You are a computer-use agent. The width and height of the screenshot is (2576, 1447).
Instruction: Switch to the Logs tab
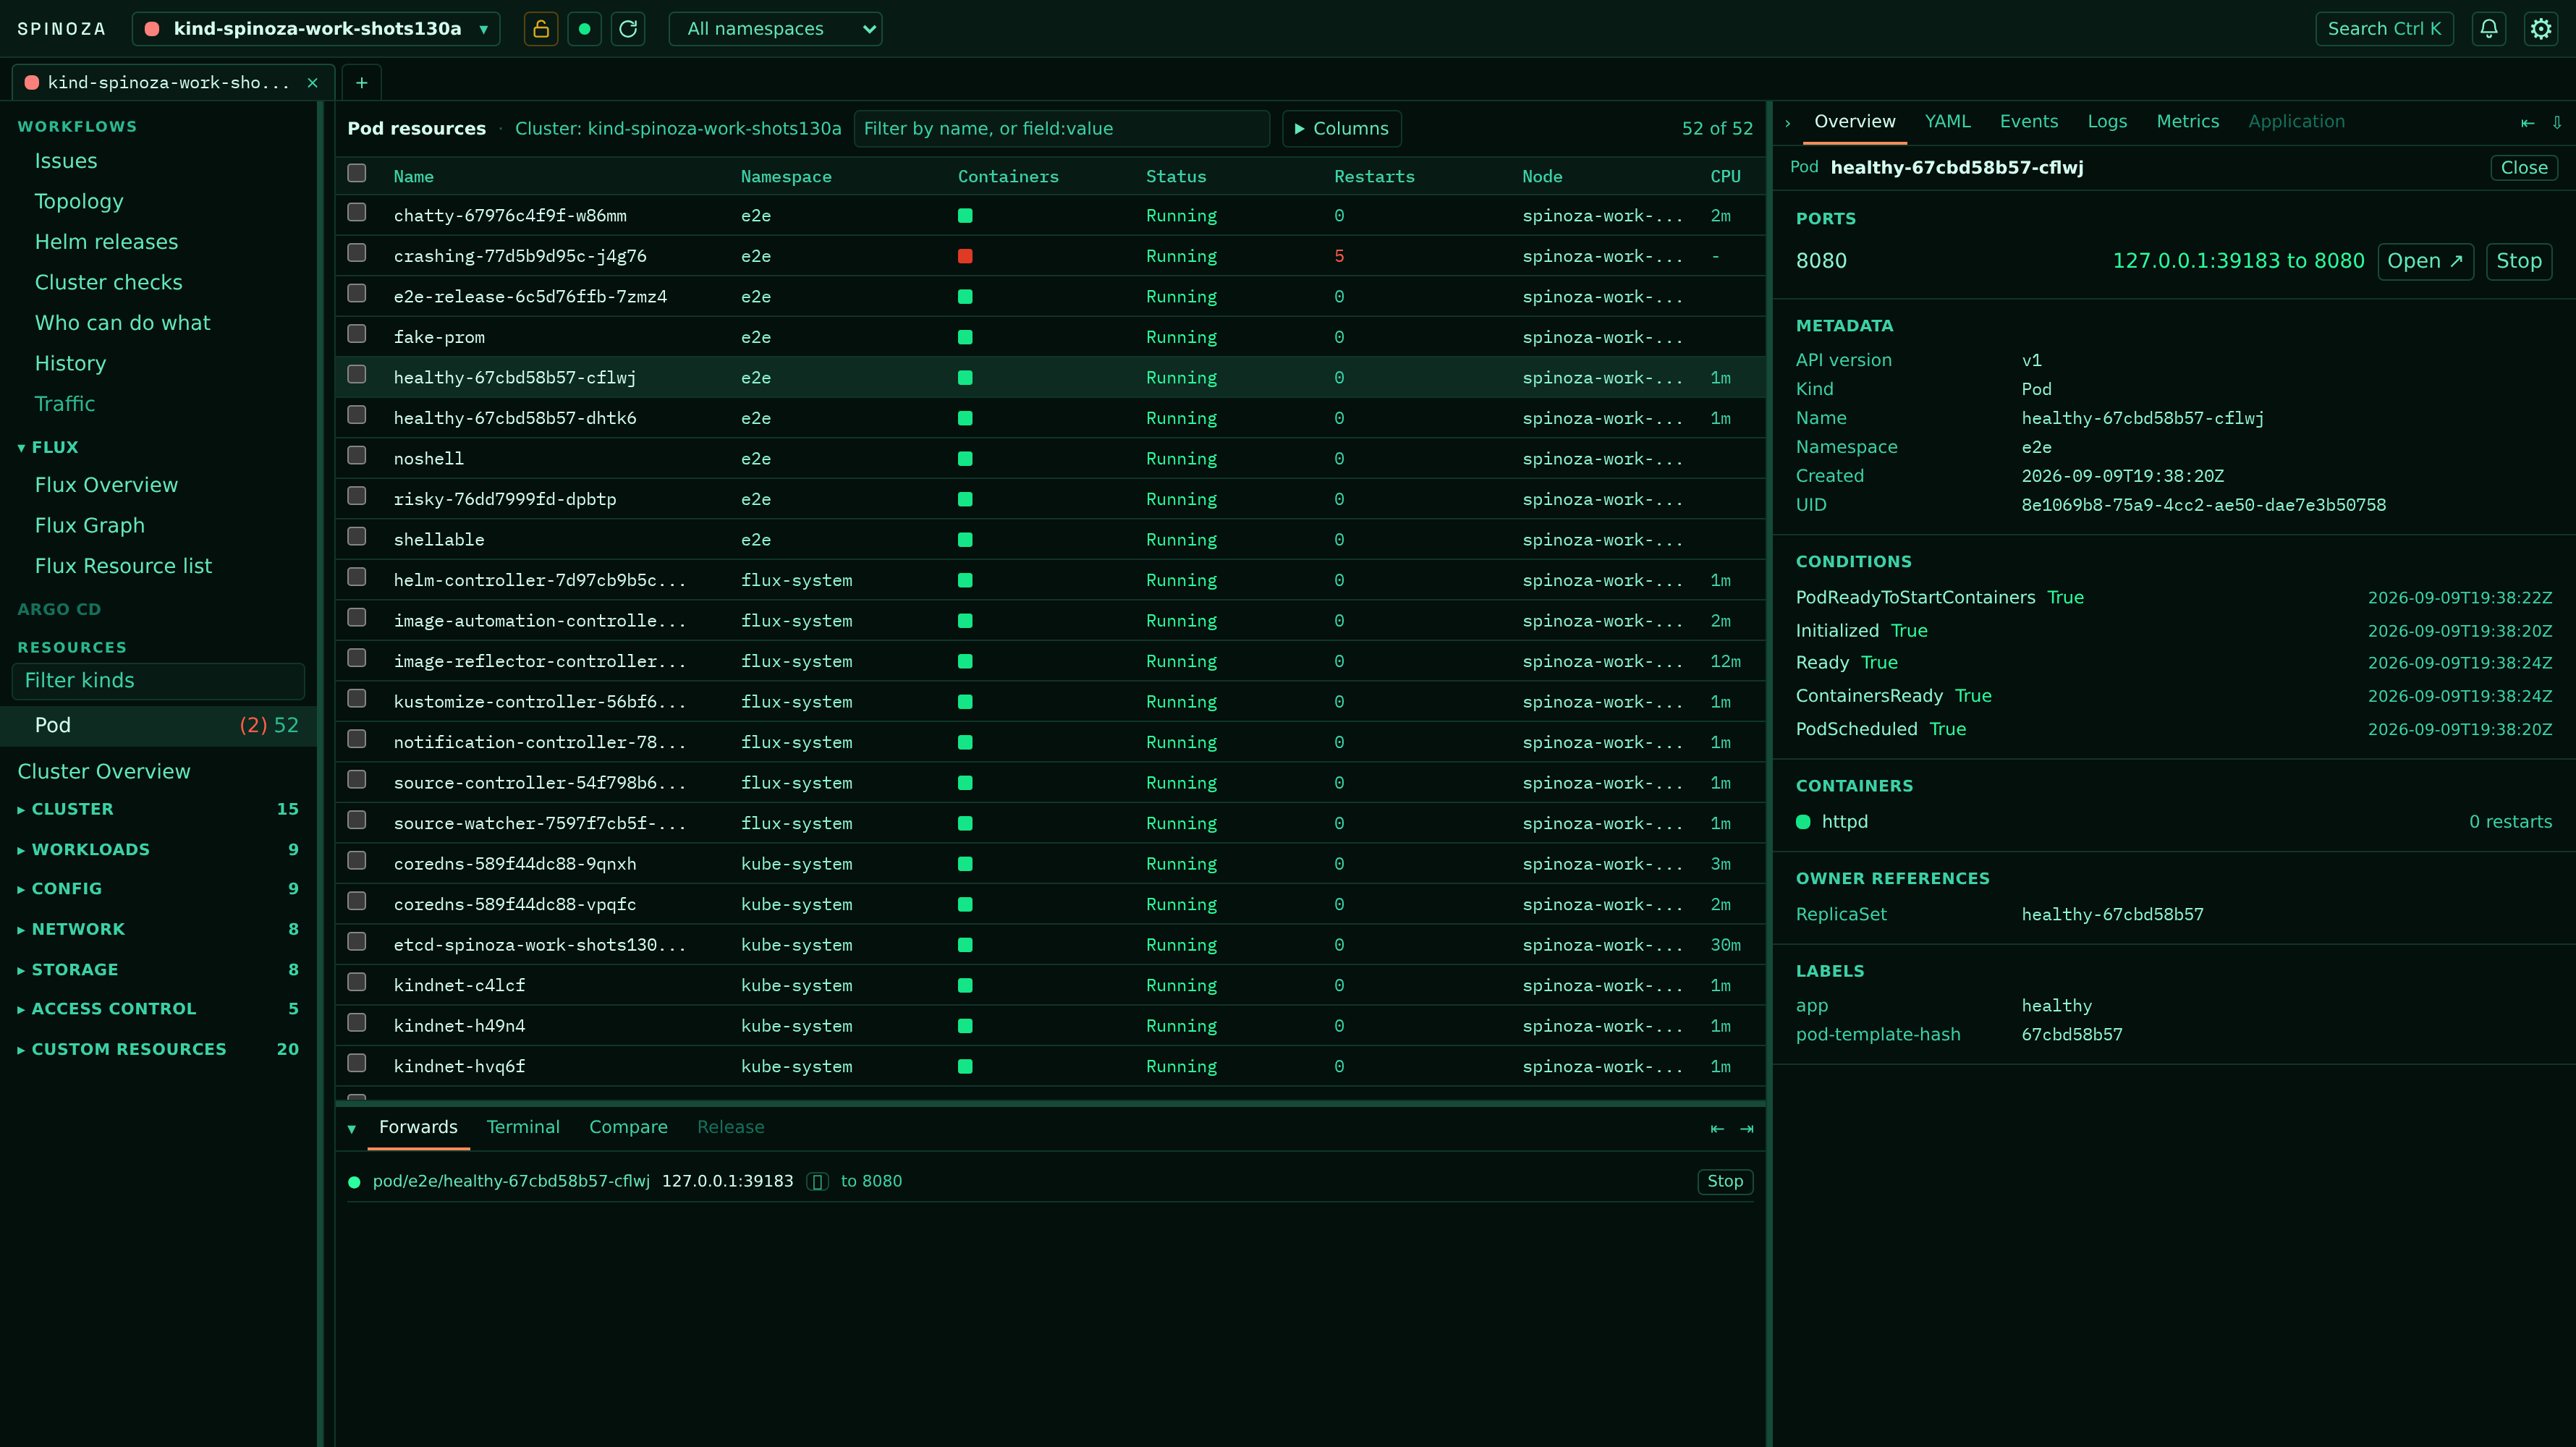pos(2107,122)
